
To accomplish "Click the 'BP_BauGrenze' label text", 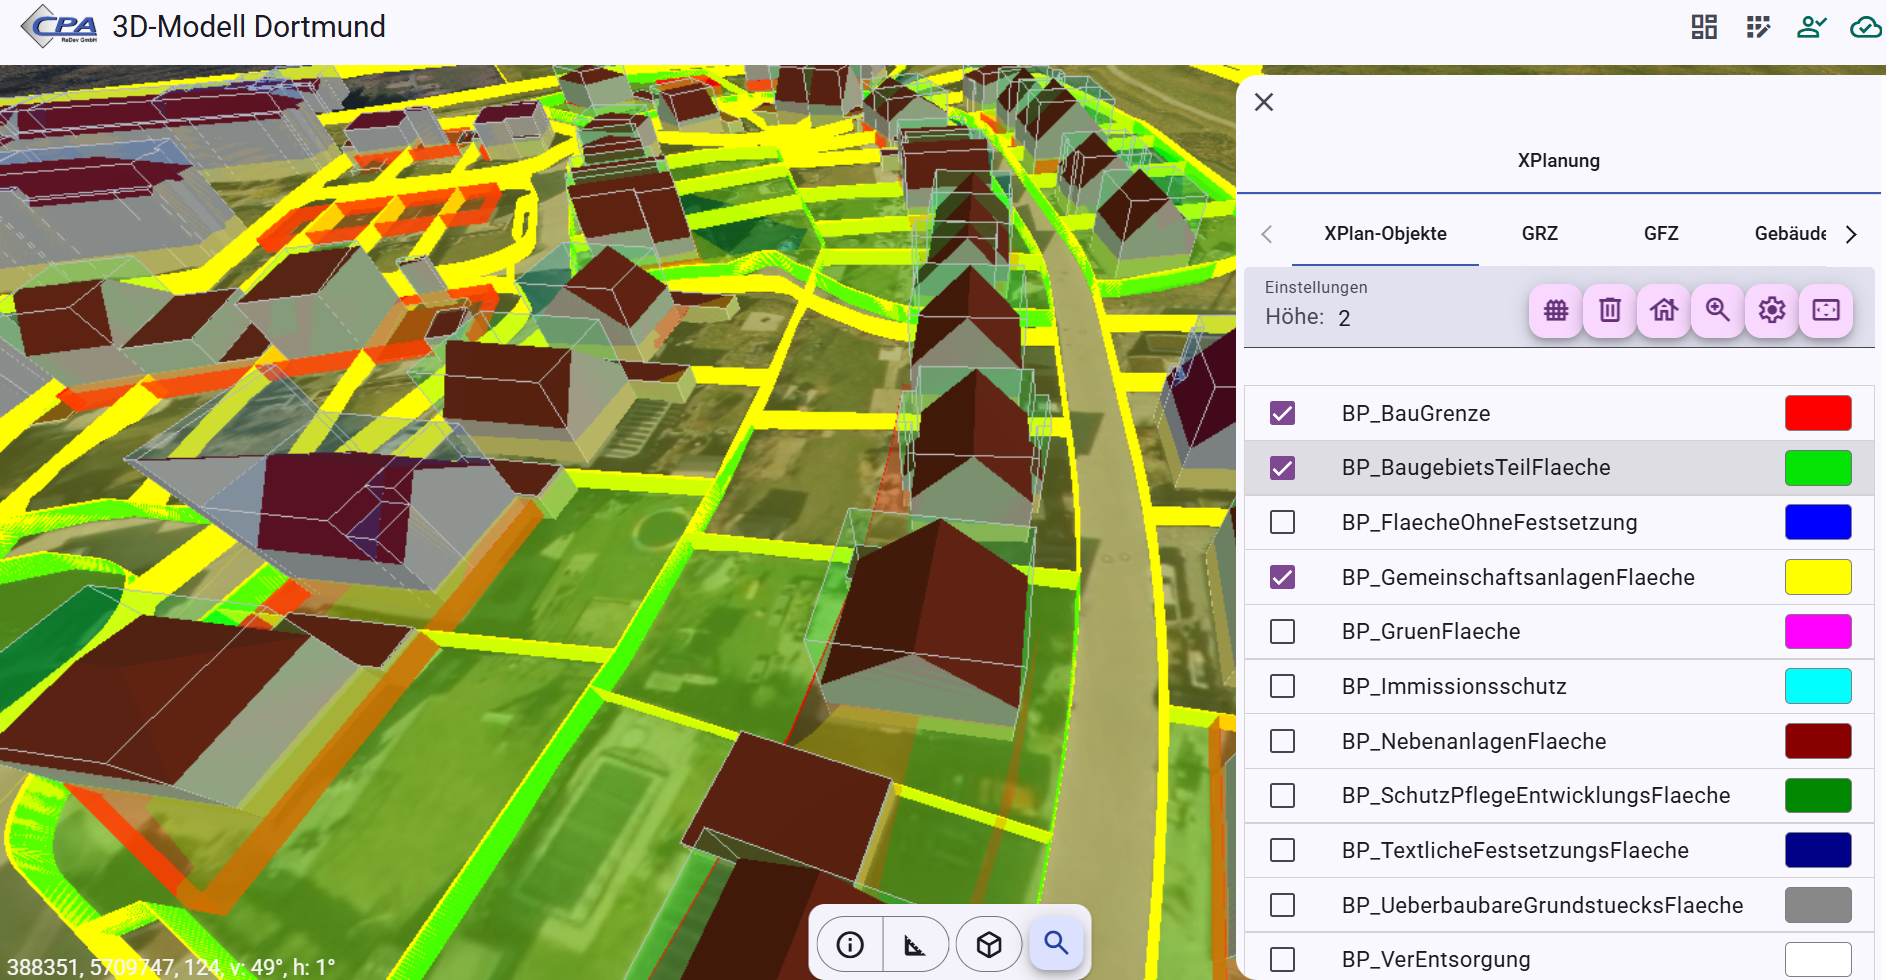I will (x=1416, y=414).
